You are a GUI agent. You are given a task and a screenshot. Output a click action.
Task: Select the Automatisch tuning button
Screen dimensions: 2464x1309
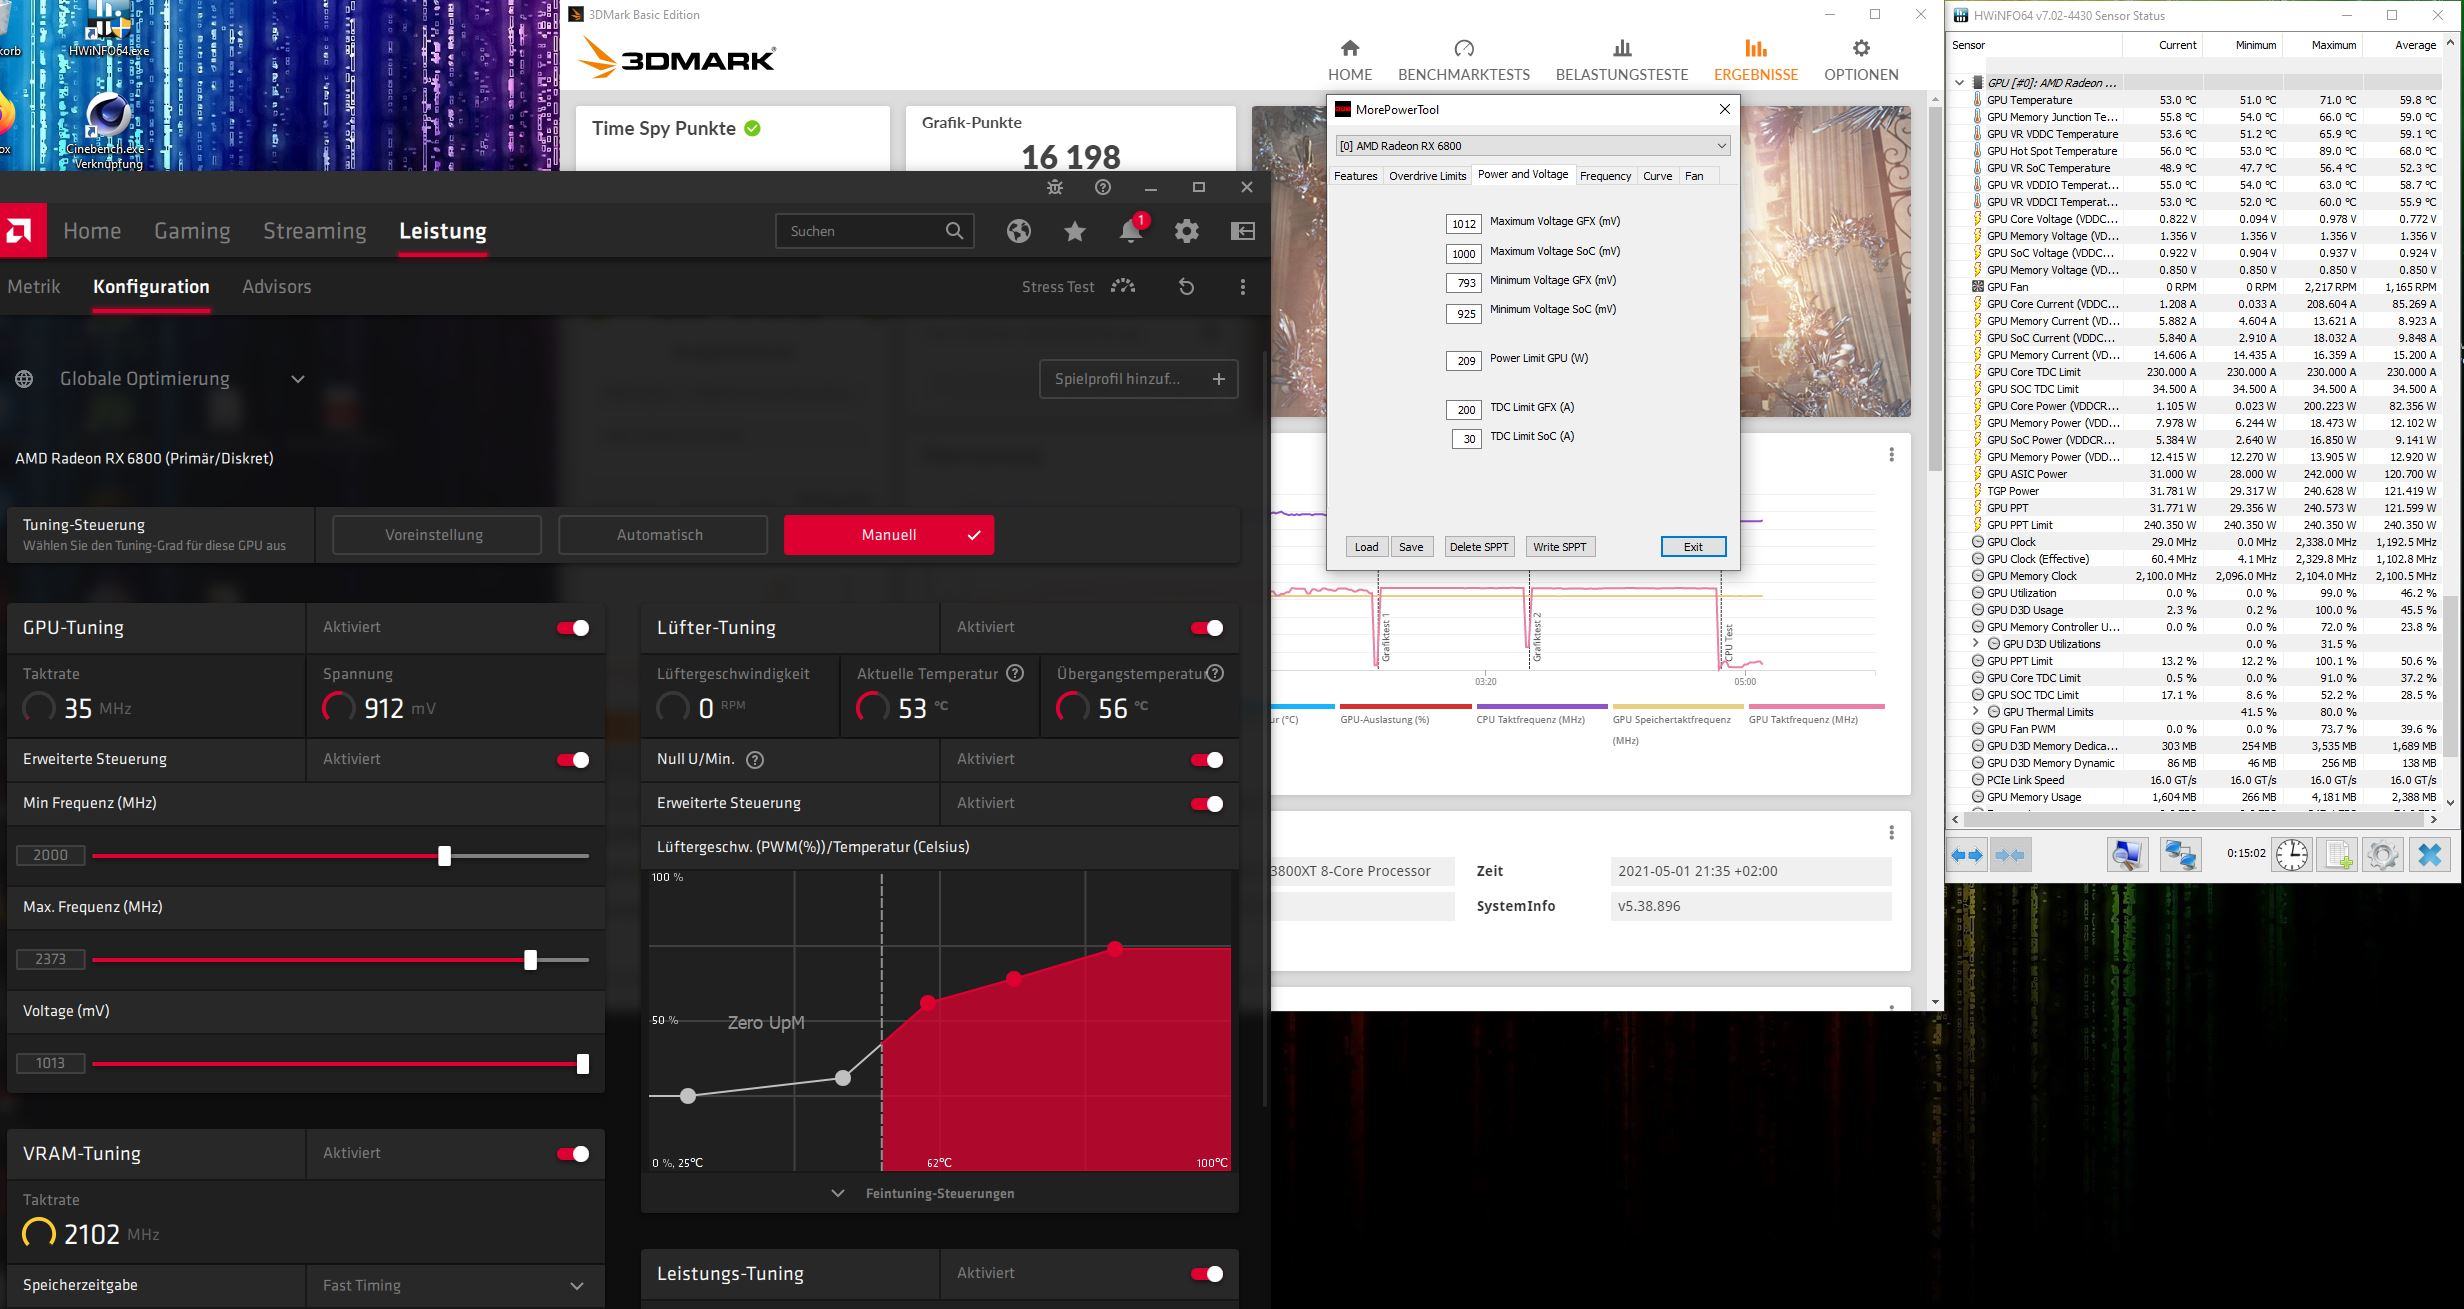[660, 535]
